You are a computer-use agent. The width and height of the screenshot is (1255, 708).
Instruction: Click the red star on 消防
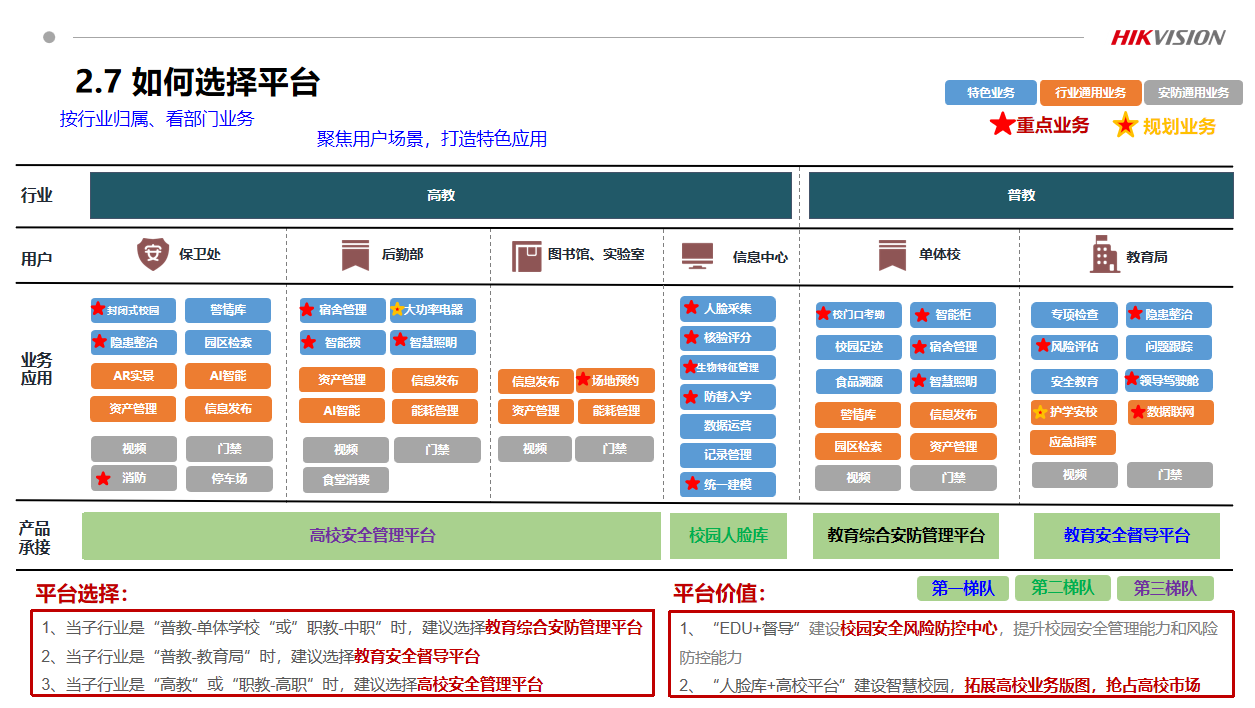(x=103, y=478)
